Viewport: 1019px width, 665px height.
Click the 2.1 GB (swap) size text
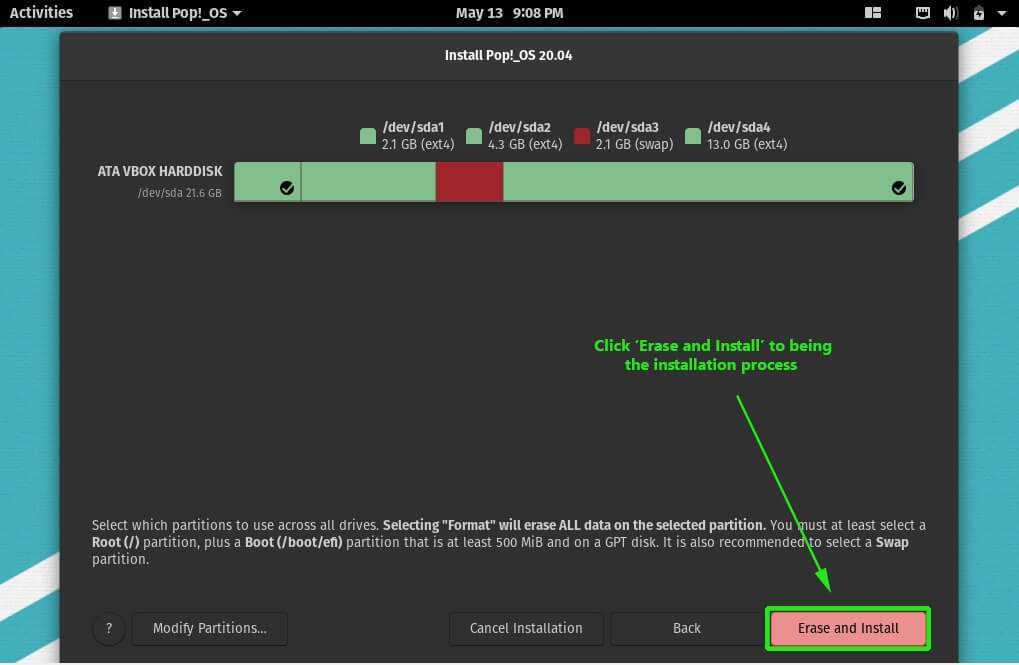(x=634, y=144)
